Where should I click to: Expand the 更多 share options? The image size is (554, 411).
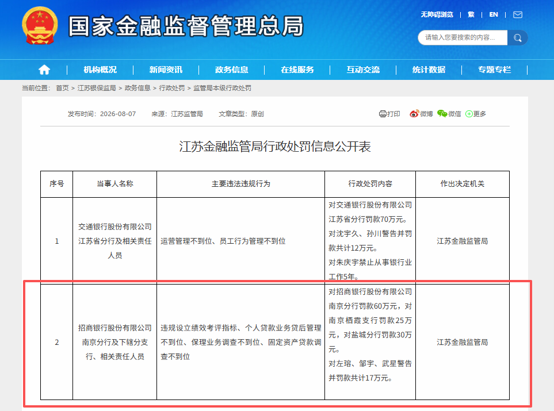pyautogui.click(x=476, y=114)
